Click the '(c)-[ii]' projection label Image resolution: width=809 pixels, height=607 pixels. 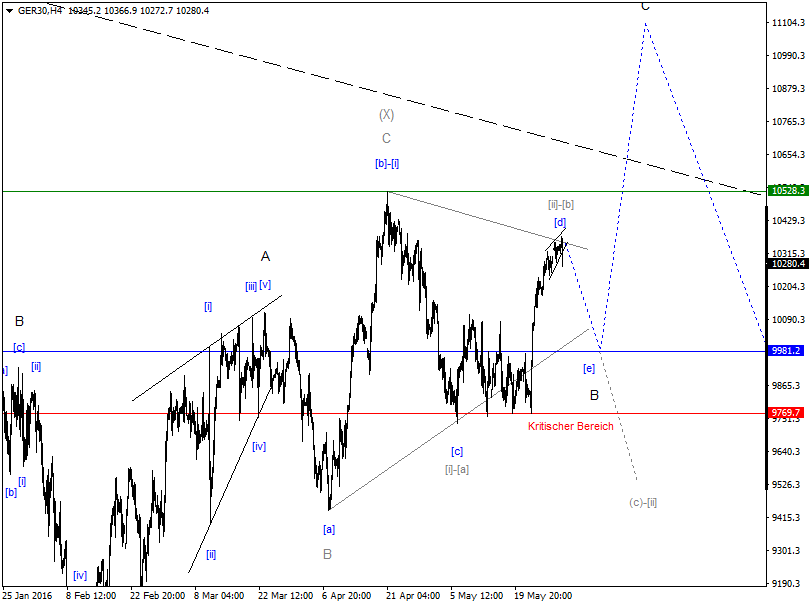coord(643,502)
